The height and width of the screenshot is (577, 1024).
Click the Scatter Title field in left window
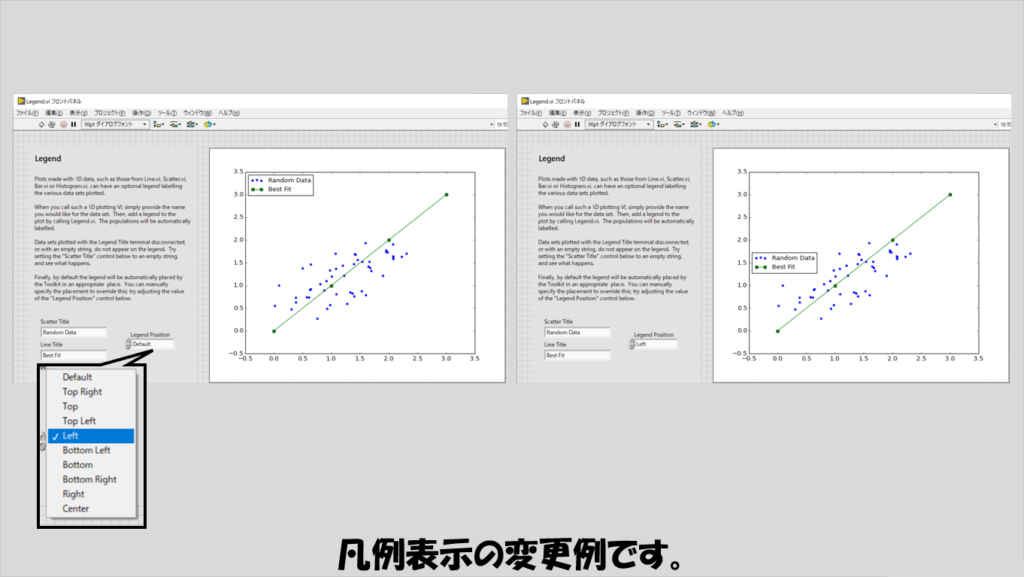point(73,332)
